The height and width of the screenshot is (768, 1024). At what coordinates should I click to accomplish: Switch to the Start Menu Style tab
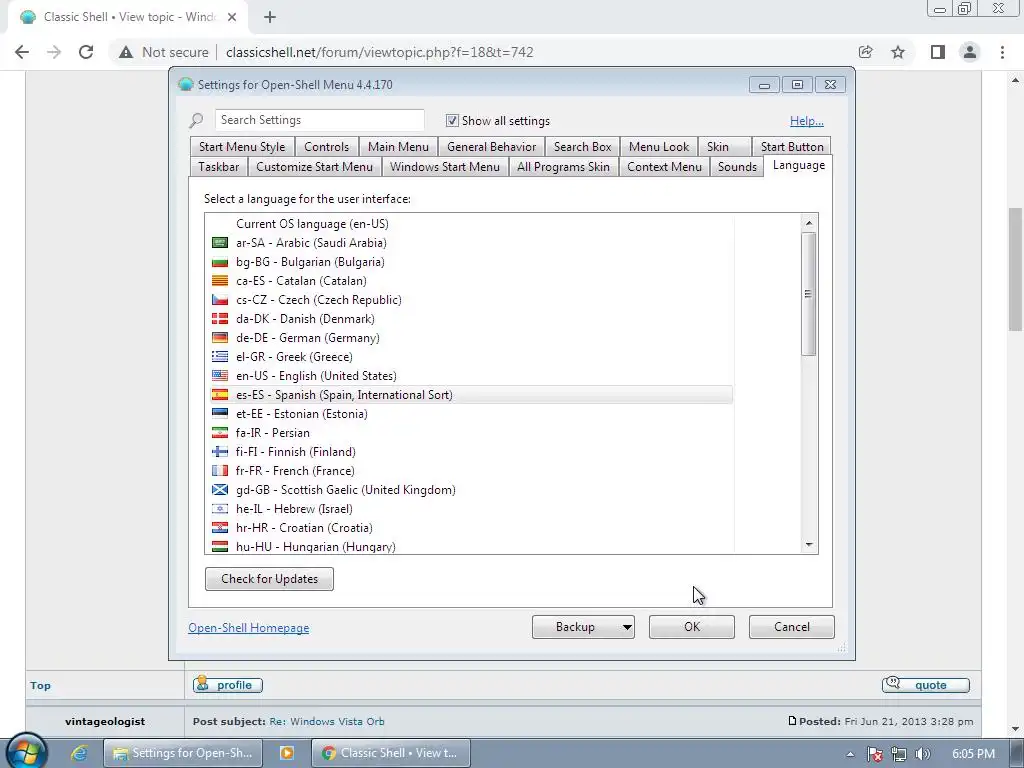[242, 147]
